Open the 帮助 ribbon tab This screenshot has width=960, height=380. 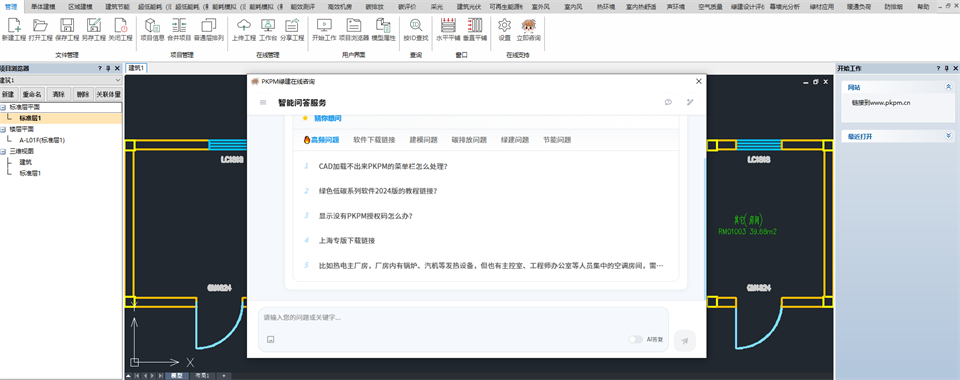923,6
